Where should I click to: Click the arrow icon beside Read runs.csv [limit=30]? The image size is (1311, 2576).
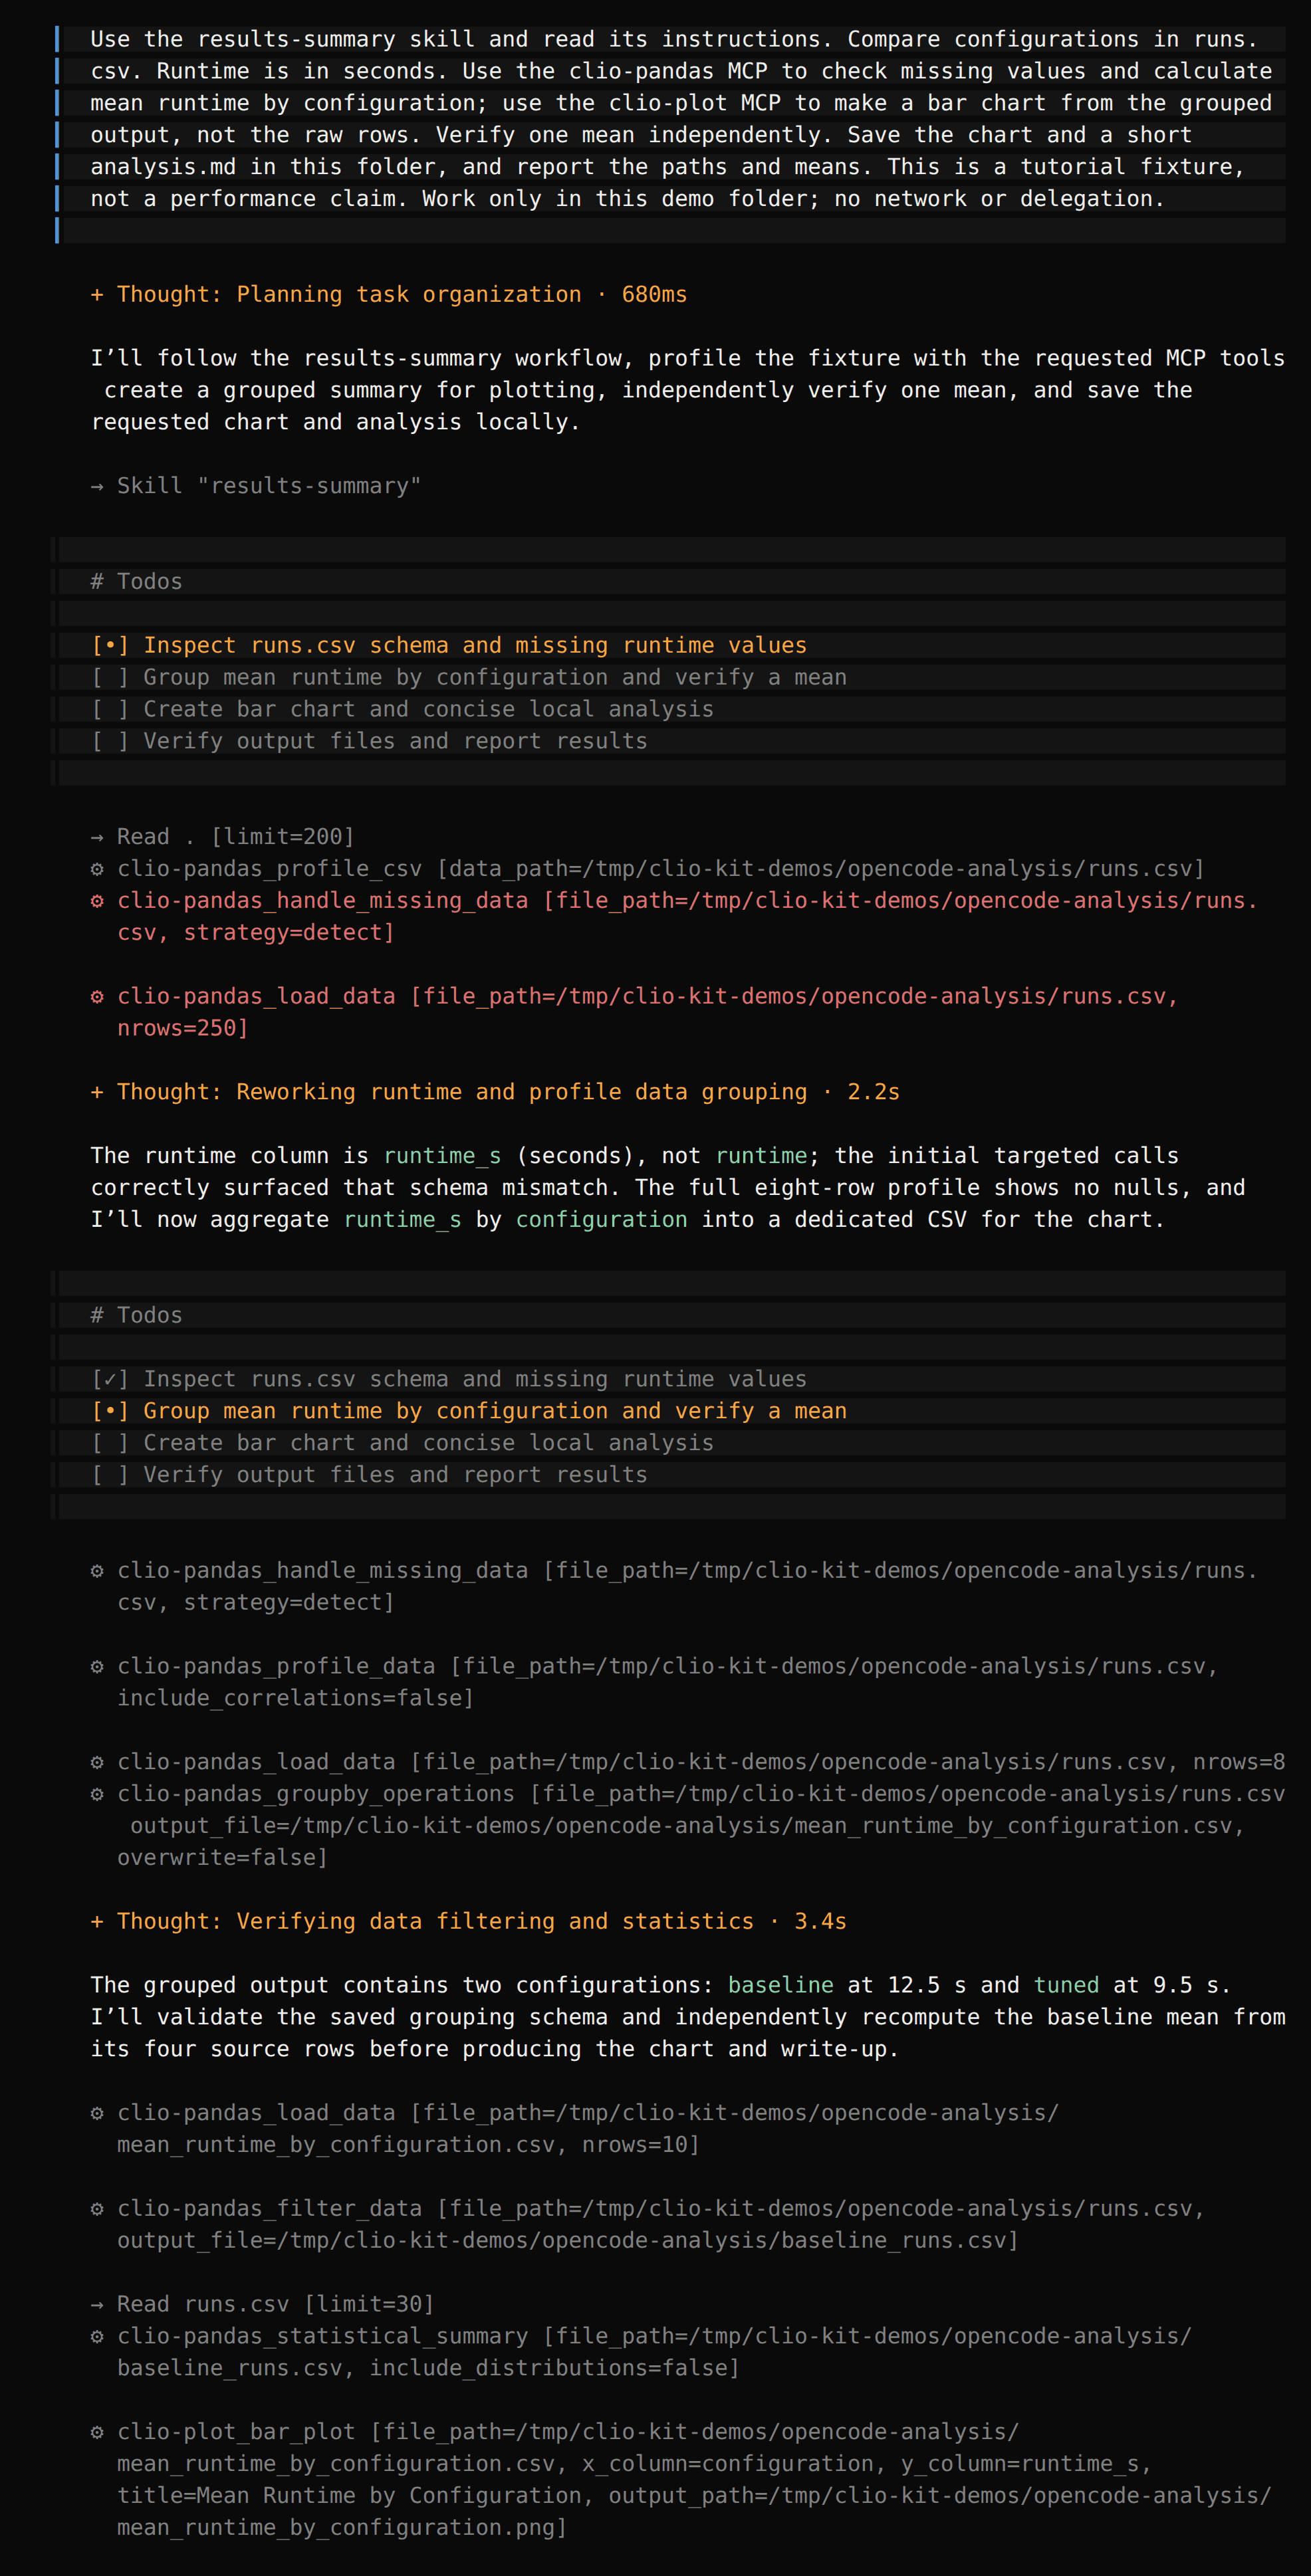pos(97,2304)
